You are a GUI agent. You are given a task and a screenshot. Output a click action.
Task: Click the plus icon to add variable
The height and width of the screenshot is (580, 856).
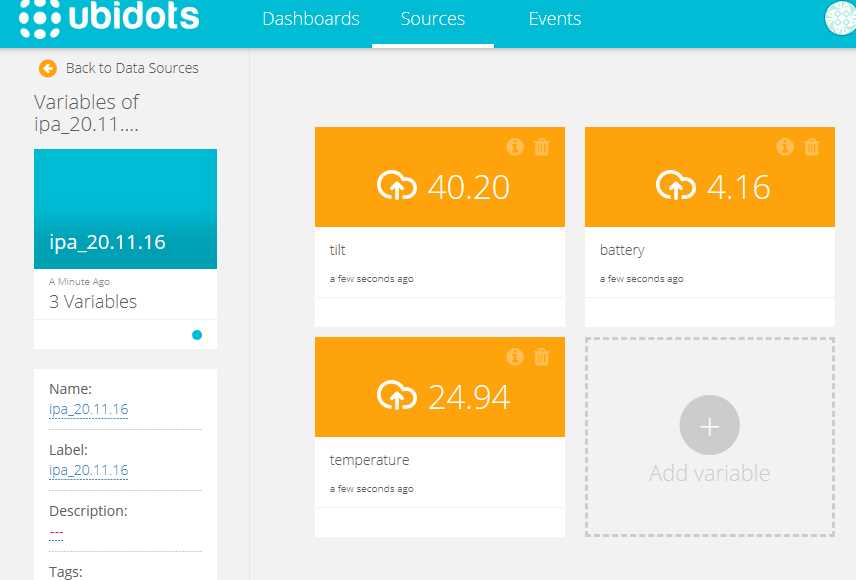point(709,426)
